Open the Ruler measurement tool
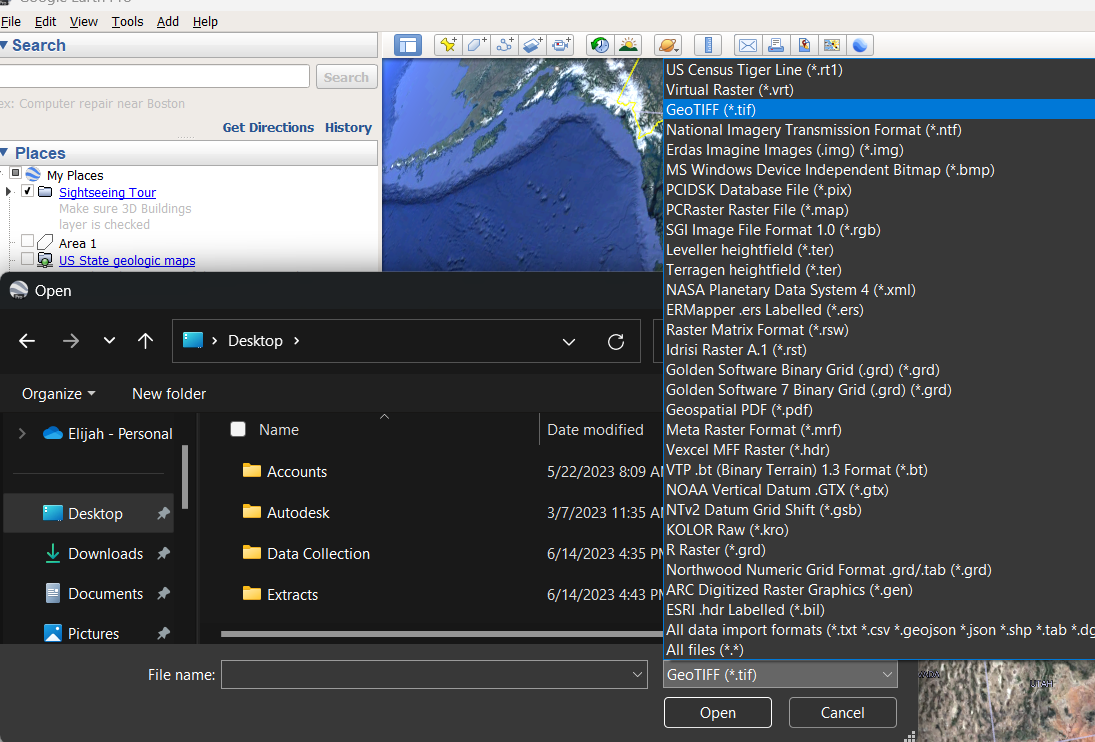The image size is (1095, 742). point(708,45)
